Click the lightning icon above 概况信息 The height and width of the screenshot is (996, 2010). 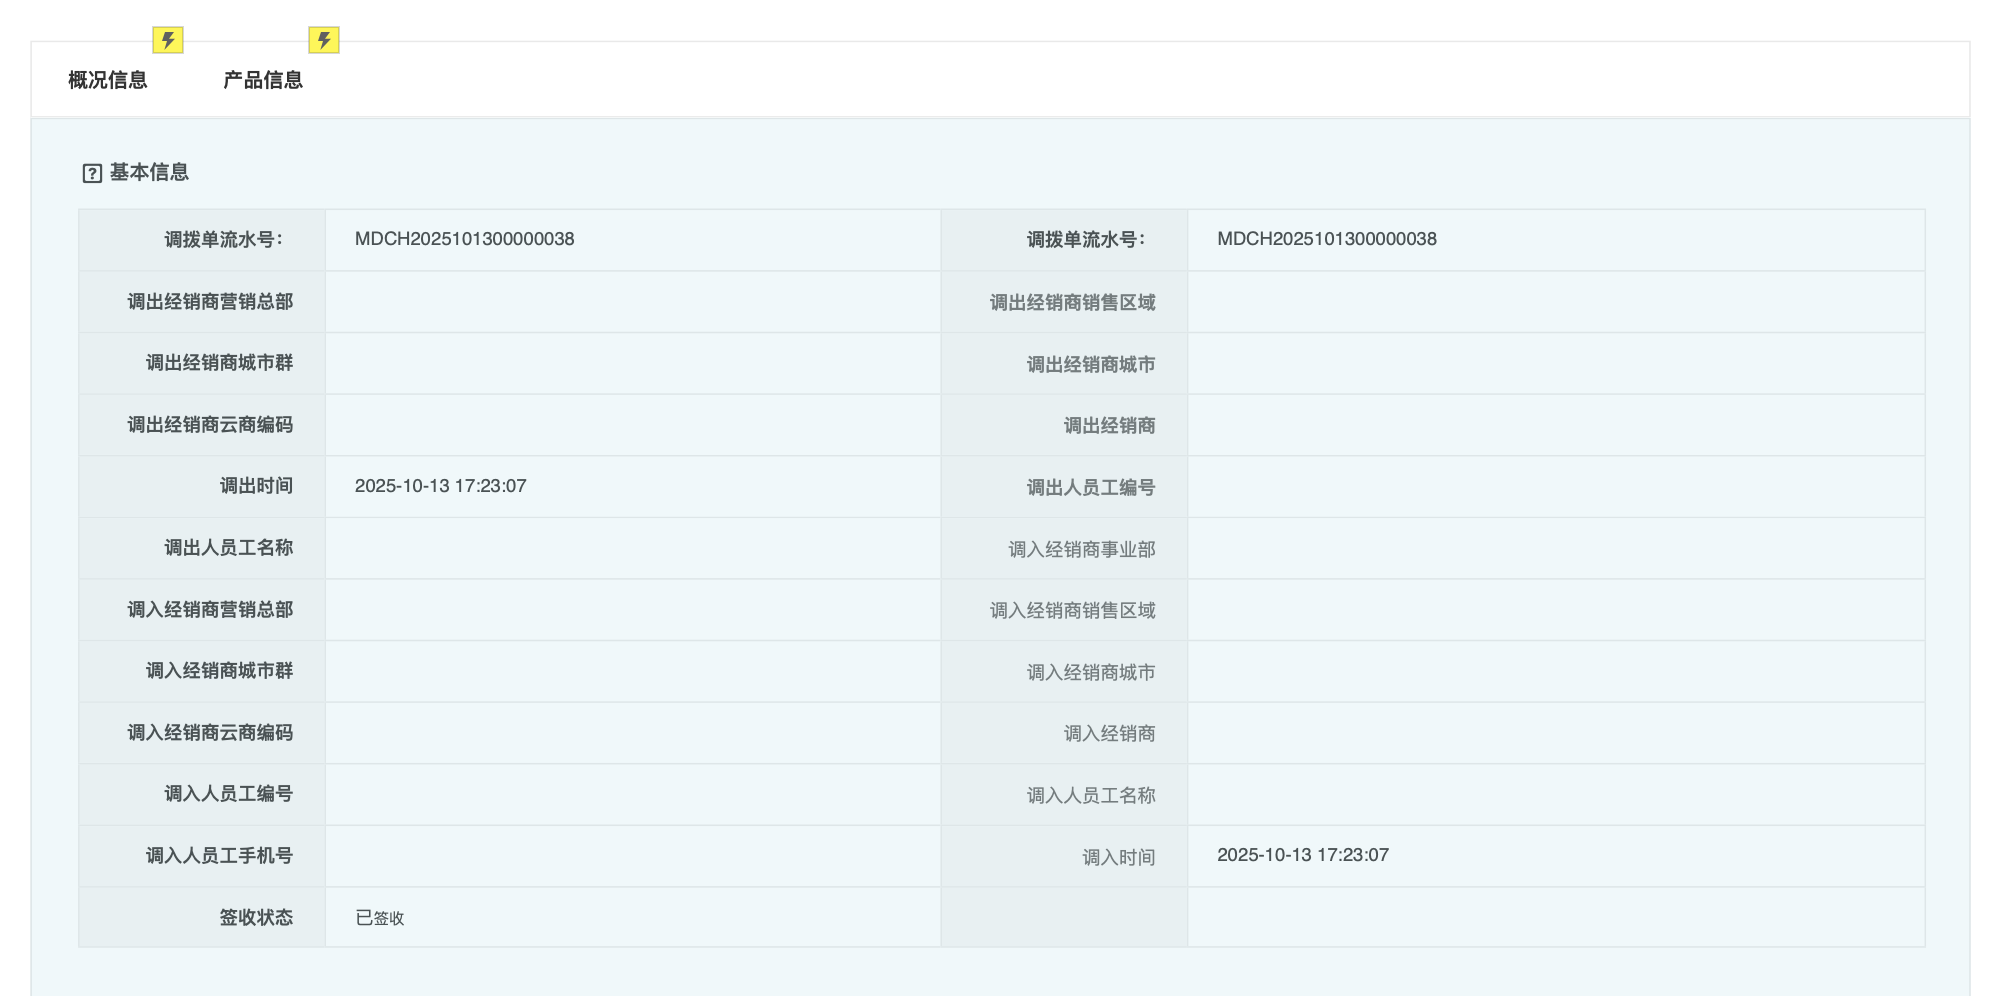tap(168, 40)
